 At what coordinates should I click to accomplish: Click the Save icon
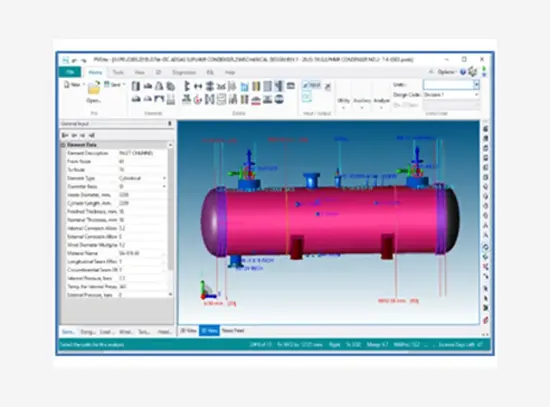point(107,85)
